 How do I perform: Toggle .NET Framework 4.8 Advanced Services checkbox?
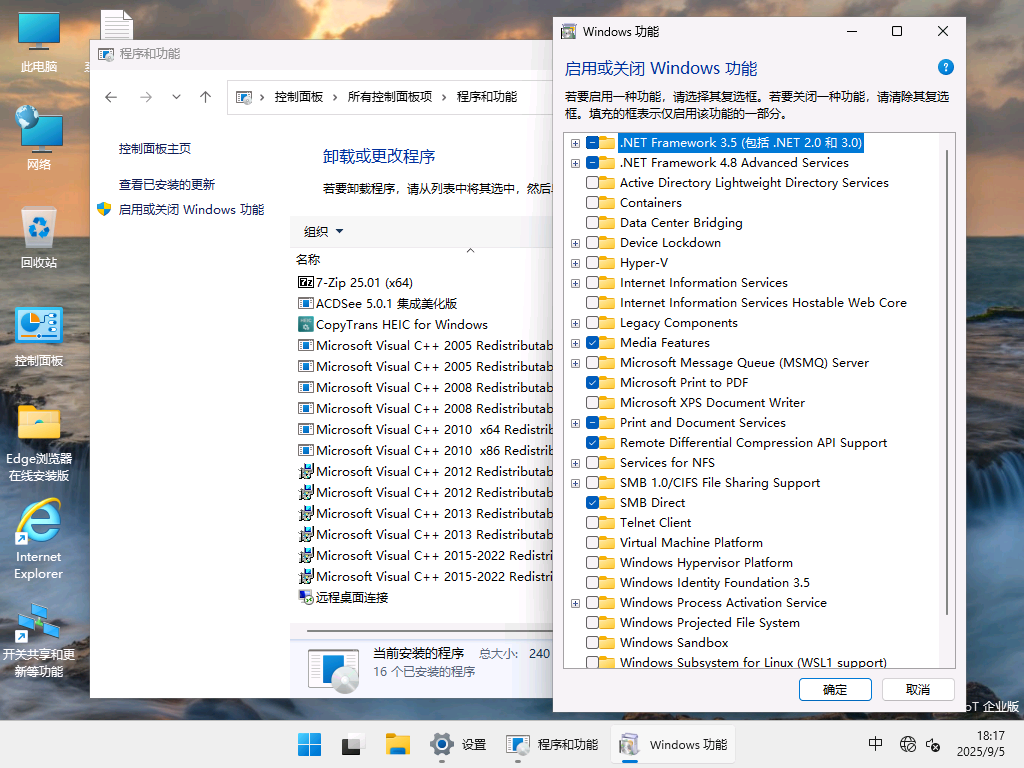[592, 163]
